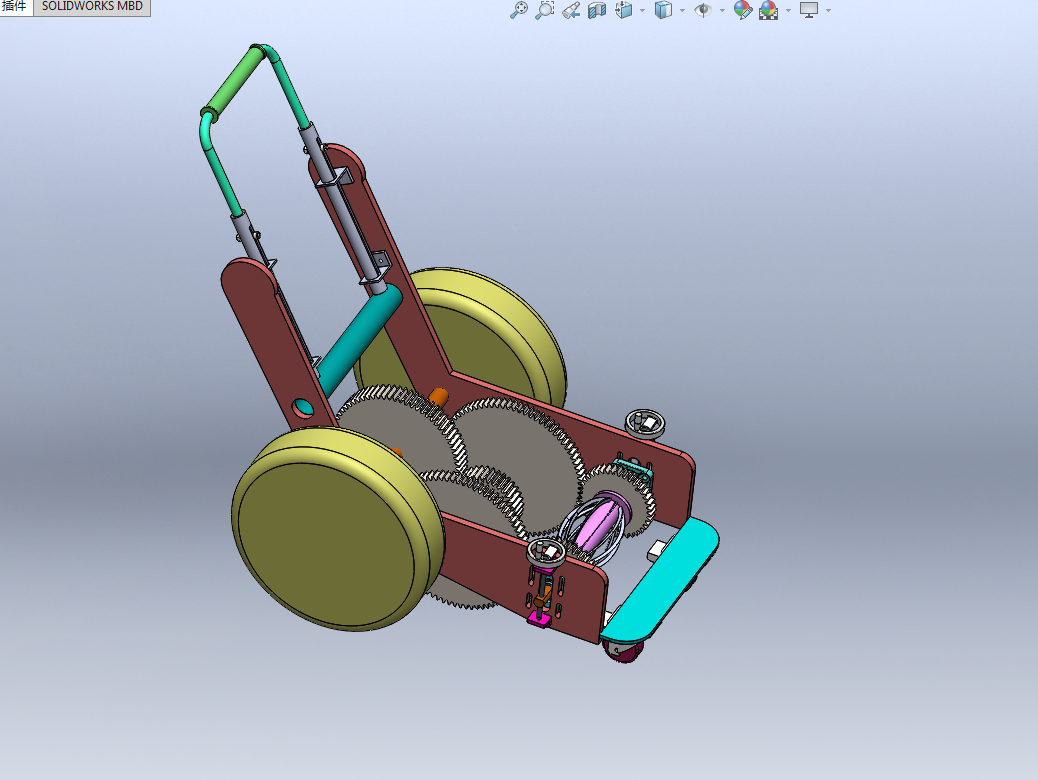Click the Zoom to Fit icon
1038x780 pixels.
click(519, 10)
